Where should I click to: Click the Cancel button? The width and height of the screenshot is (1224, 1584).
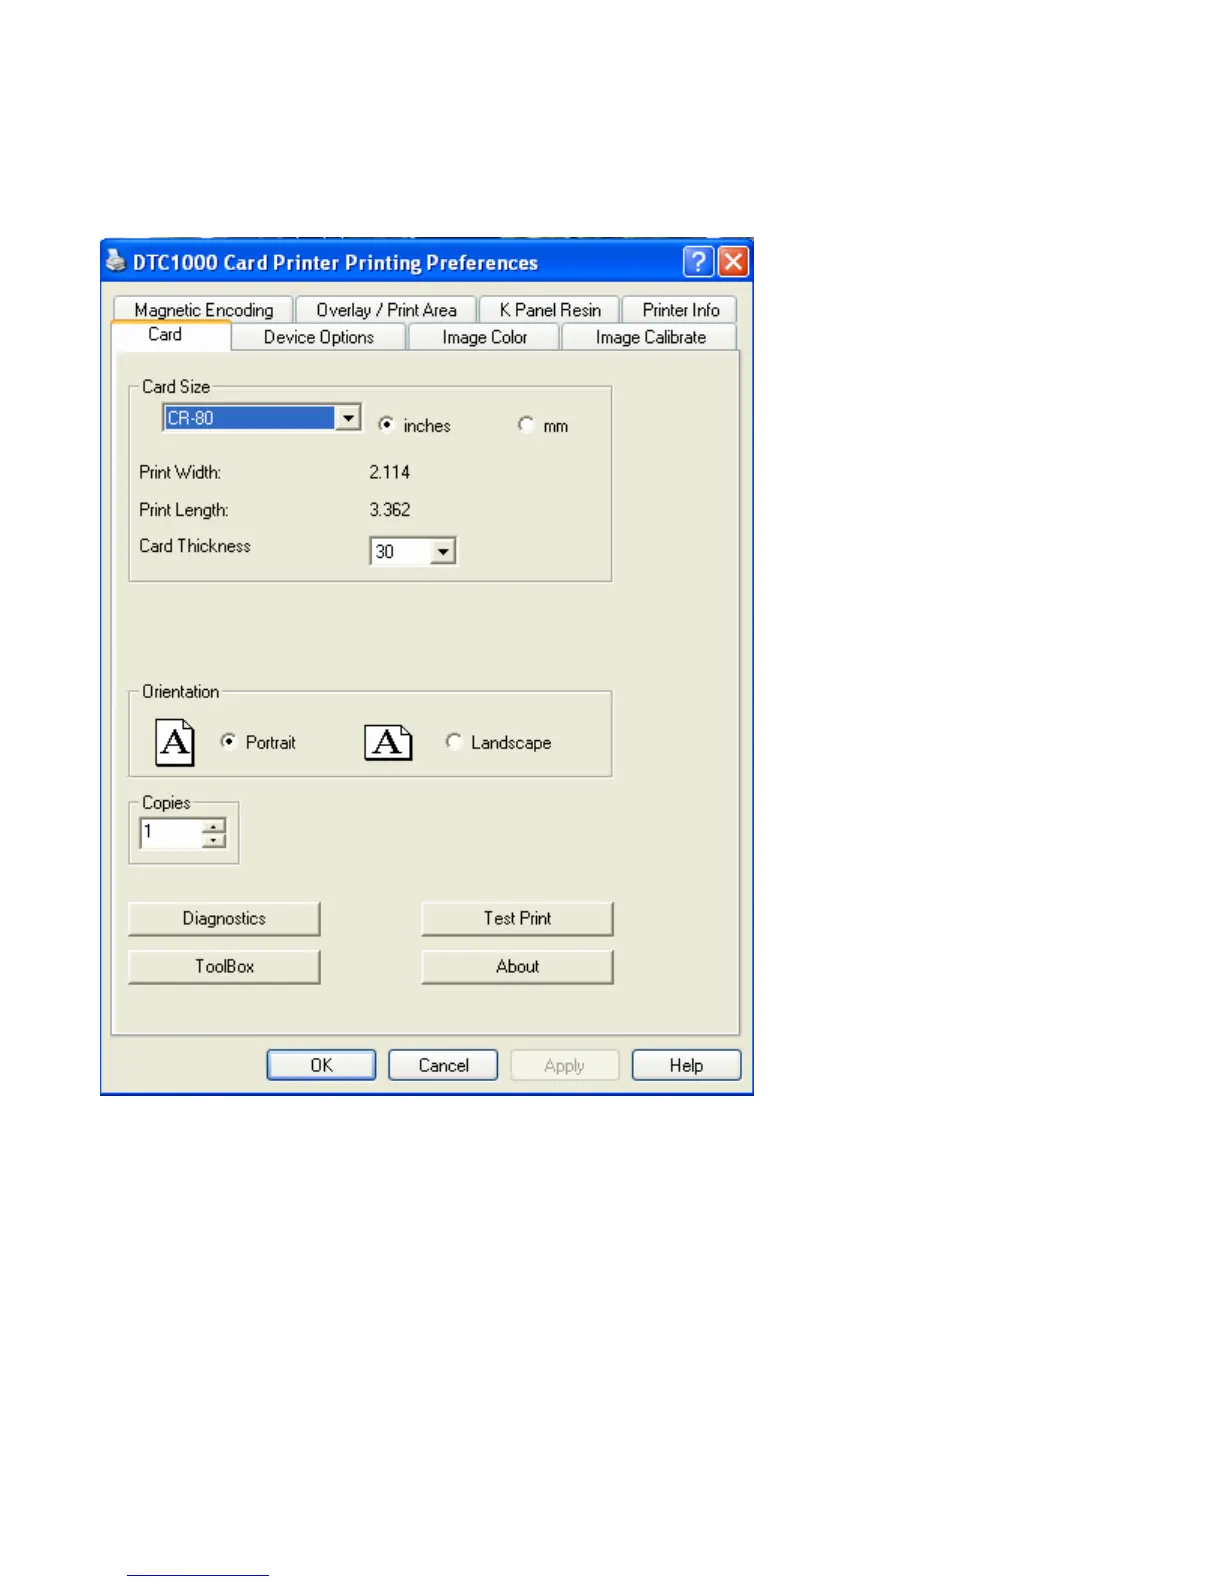pos(443,1065)
